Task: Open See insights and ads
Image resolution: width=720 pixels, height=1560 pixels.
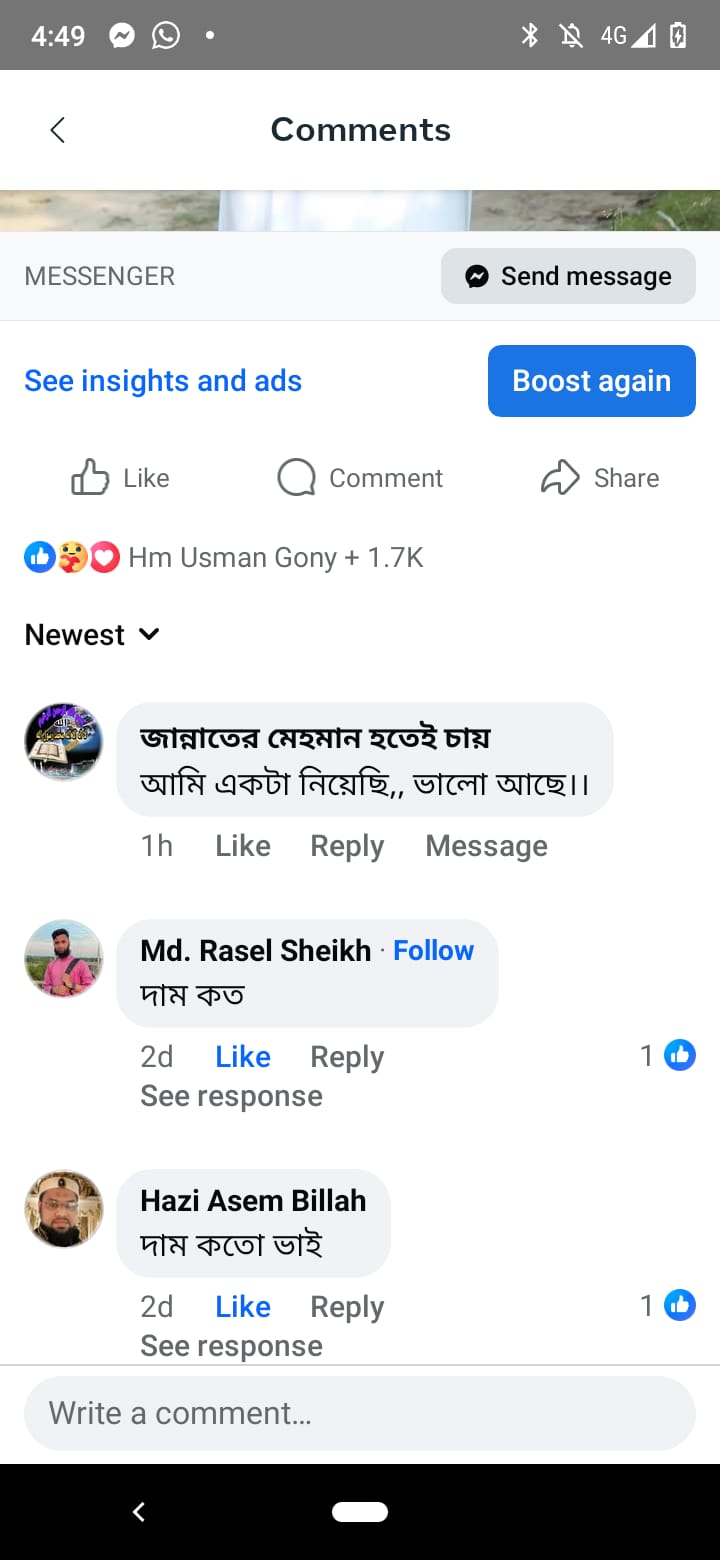Action: pyautogui.click(x=163, y=381)
